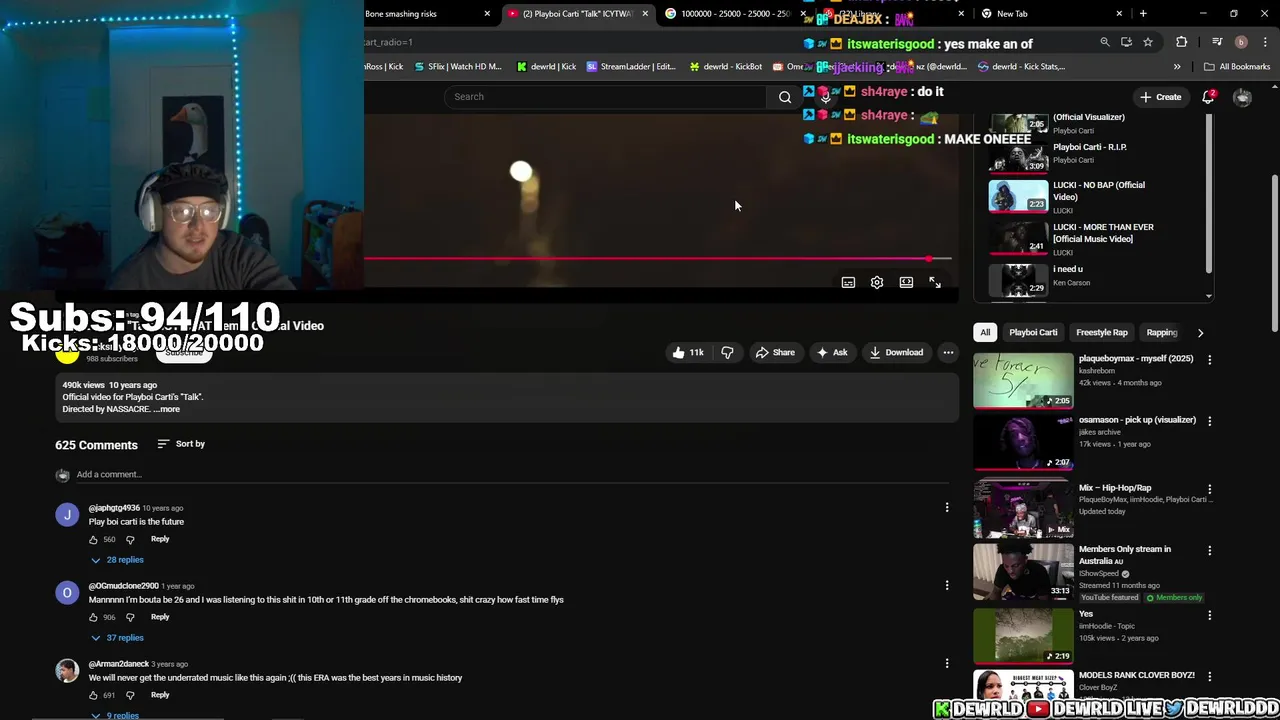The width and height of the screenshot is (1280, 720).
Task: Open video player settings gear
Action: 877,283
